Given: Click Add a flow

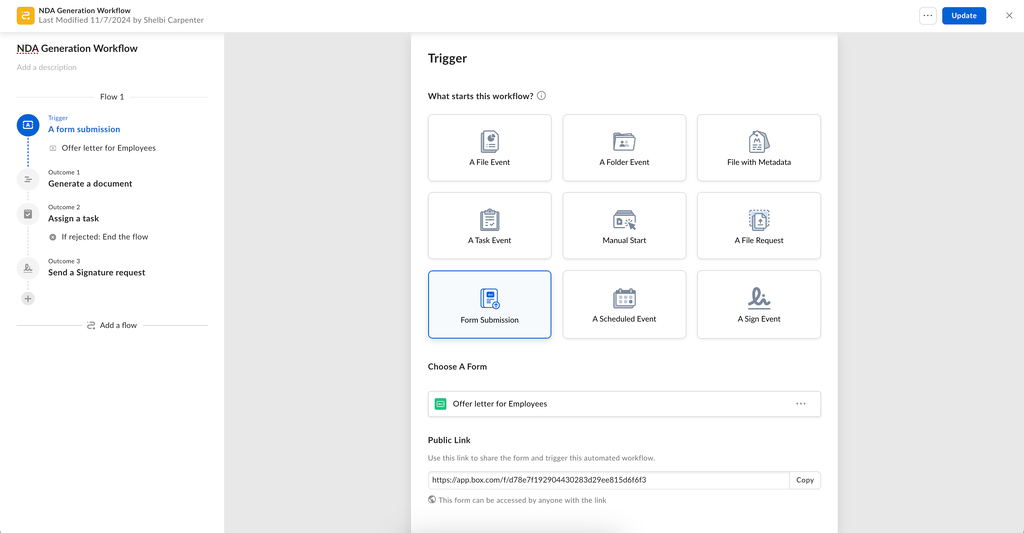Looking at the screenshot, I should [x=112, y=325].
